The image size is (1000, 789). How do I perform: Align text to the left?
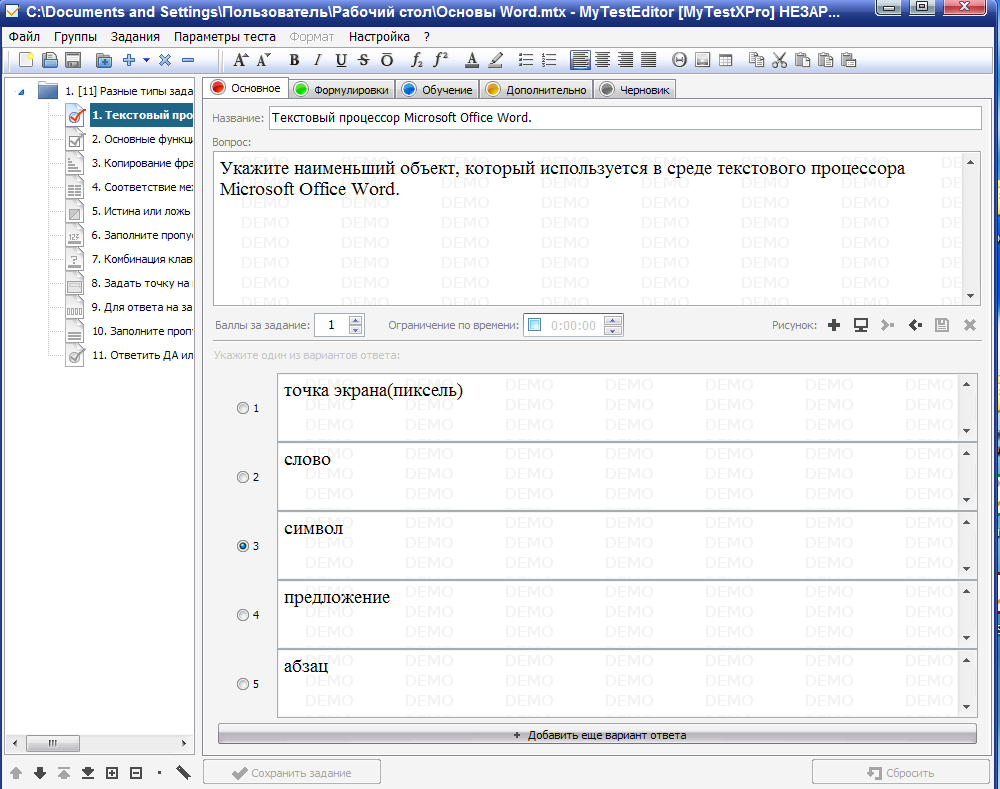point(580,61)
